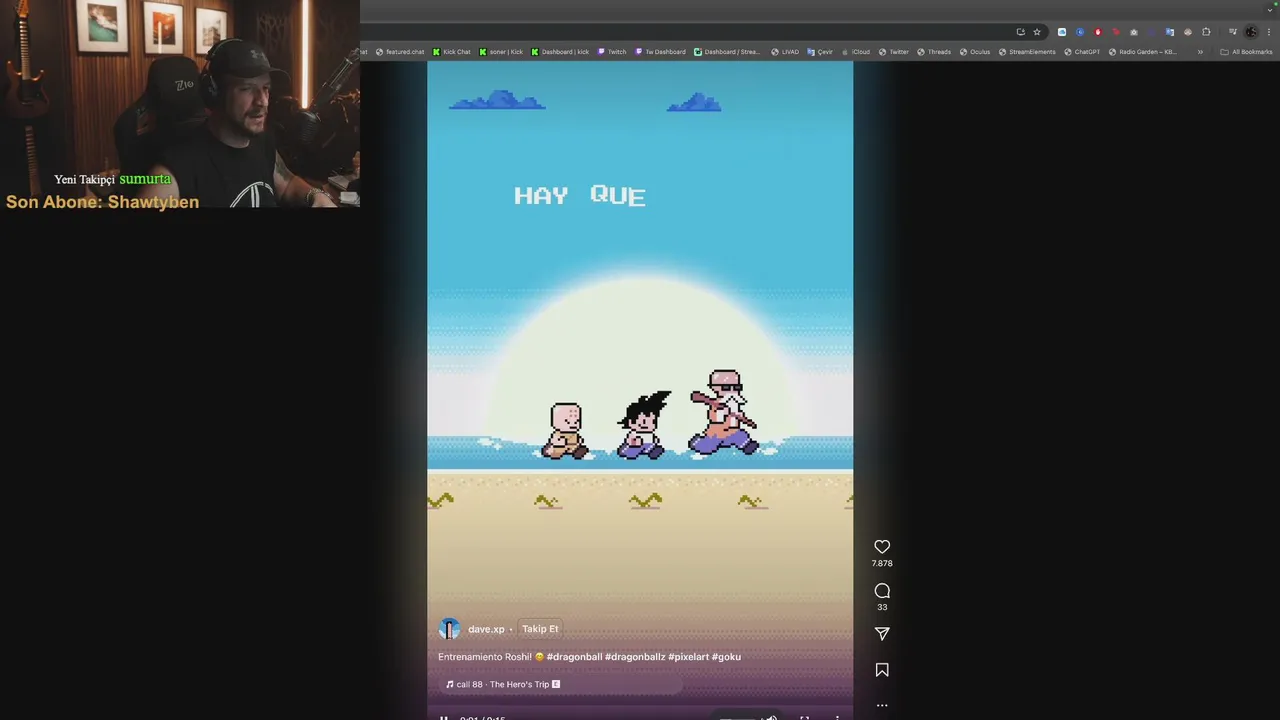Open the #pixelart hashtag
This screenshot has height=720, width=1280.
pyautogui.click(x=688, y=657)
